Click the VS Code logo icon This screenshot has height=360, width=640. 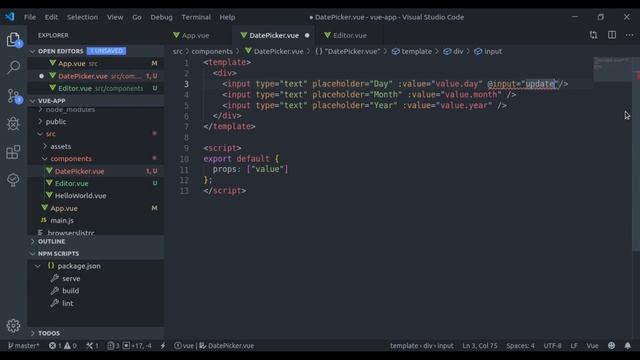coord(10,17)
